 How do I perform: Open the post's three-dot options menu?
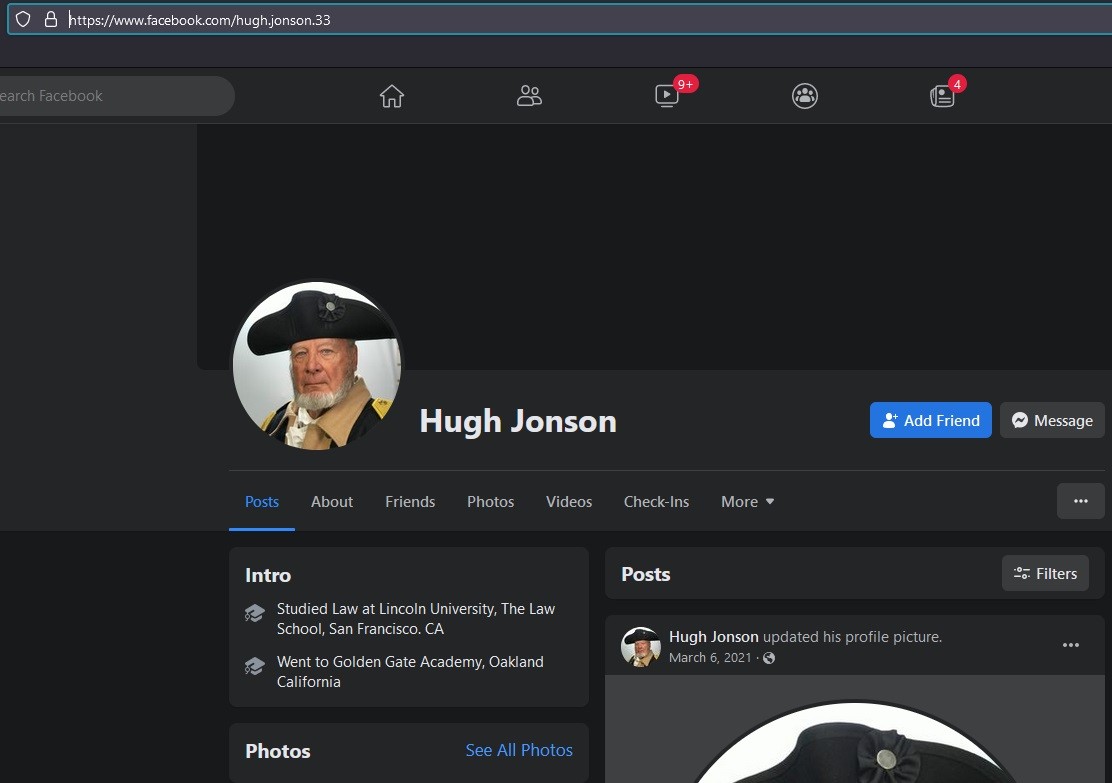coord(1070,645)
